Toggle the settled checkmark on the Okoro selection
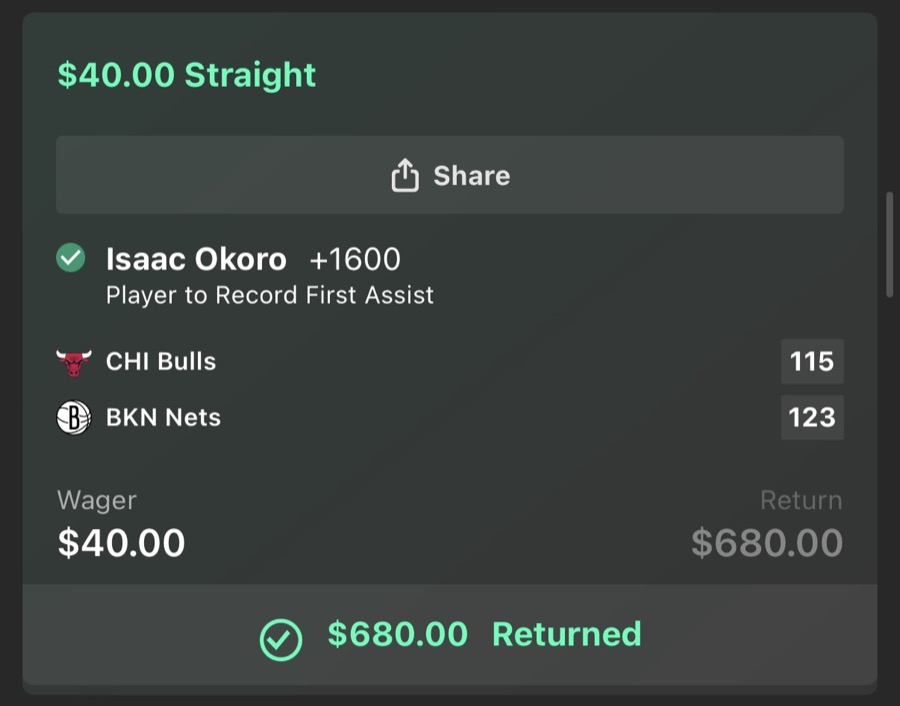This screenshot has height=706, width=900. tap(70, 258)
